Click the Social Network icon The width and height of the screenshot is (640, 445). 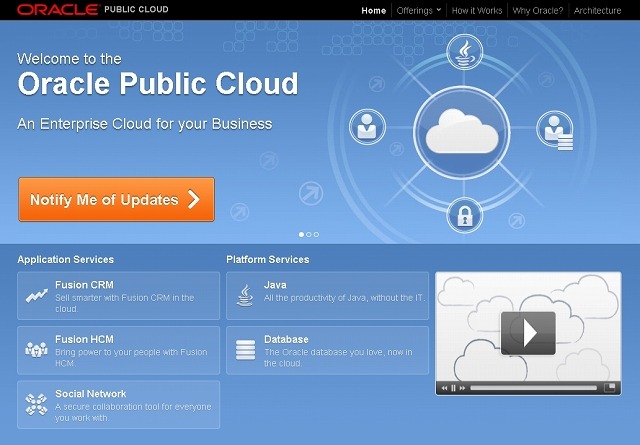tap(37, 404)
